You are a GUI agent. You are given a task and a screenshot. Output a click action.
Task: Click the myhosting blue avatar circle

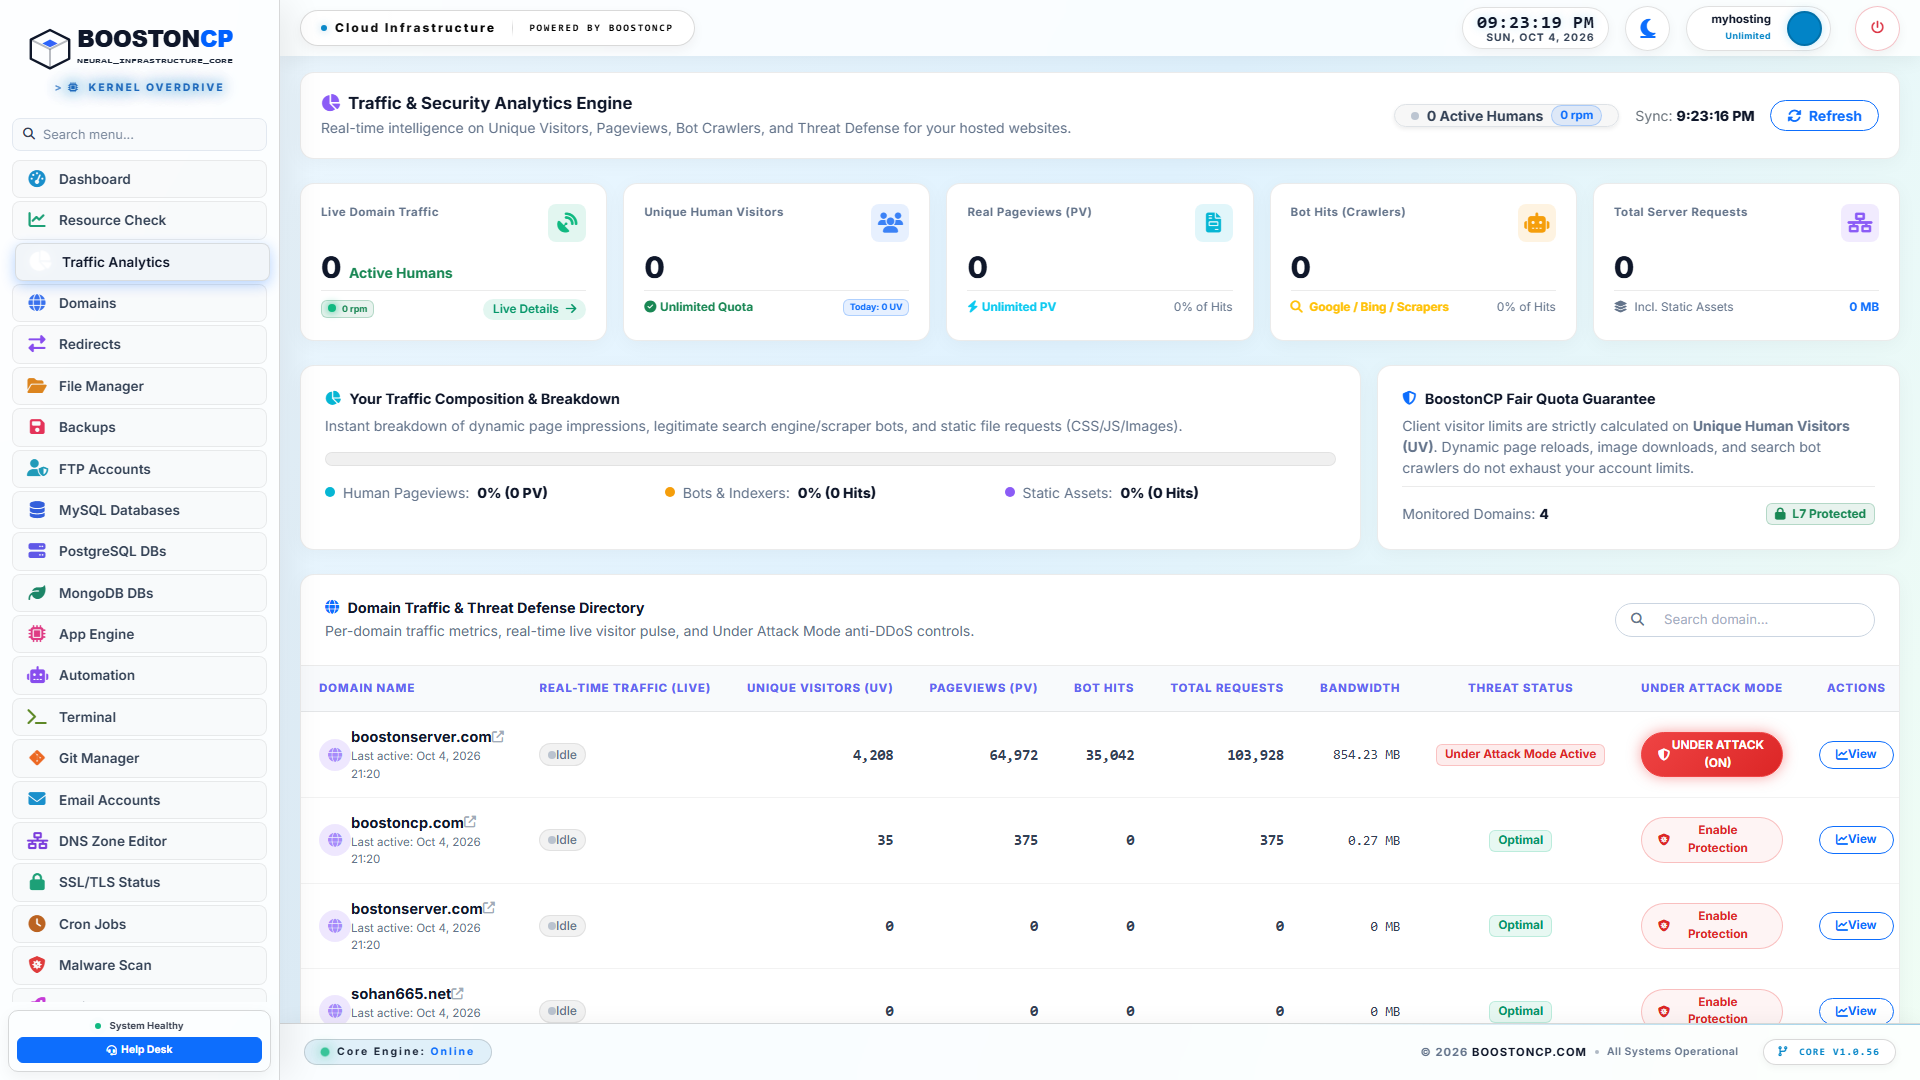[1804, 28]
